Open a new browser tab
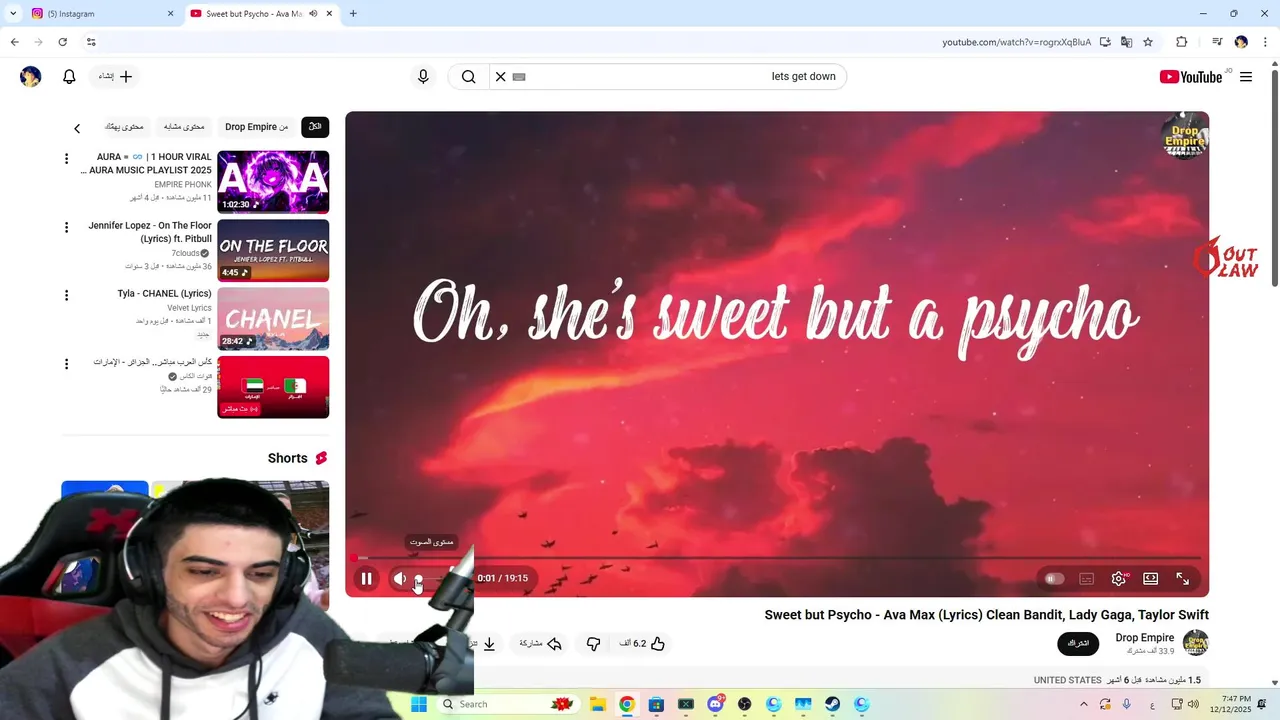 click(353, 14)
